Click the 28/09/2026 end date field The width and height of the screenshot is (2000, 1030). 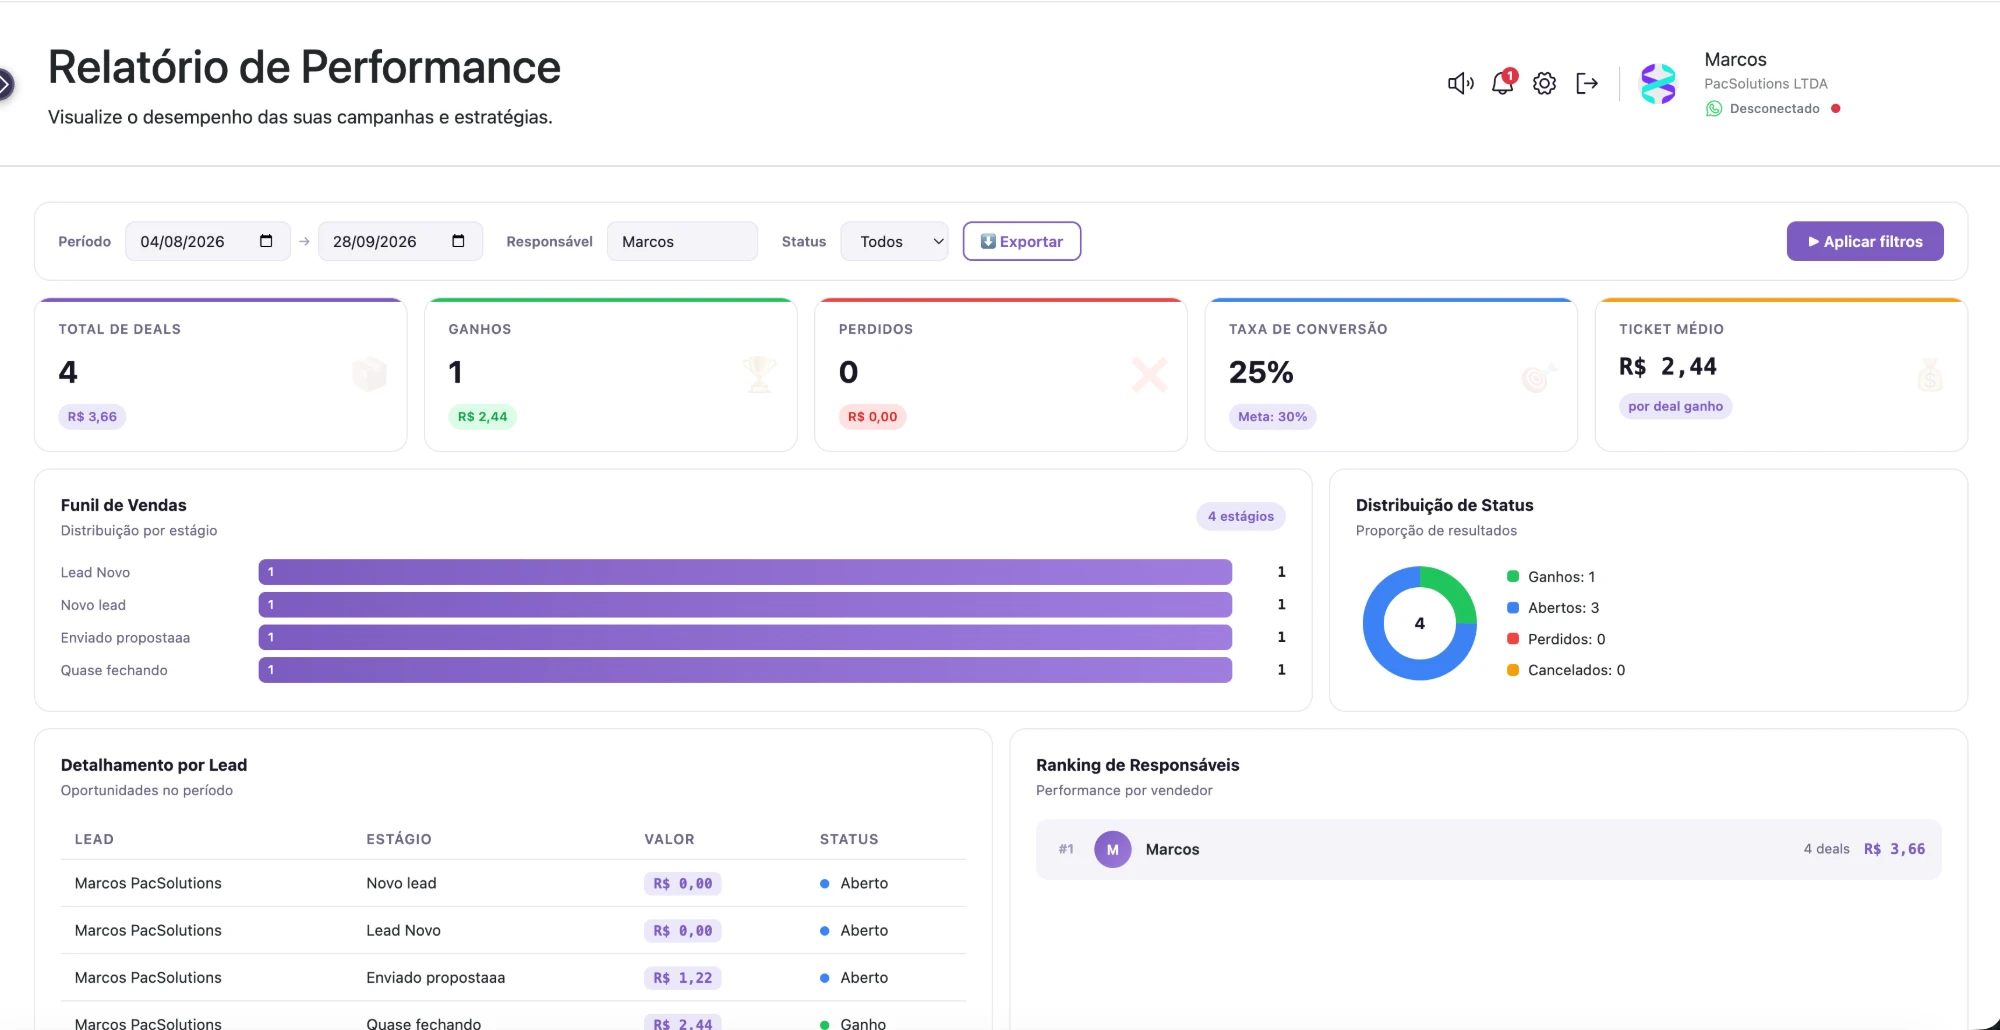(x=400, y=241)
